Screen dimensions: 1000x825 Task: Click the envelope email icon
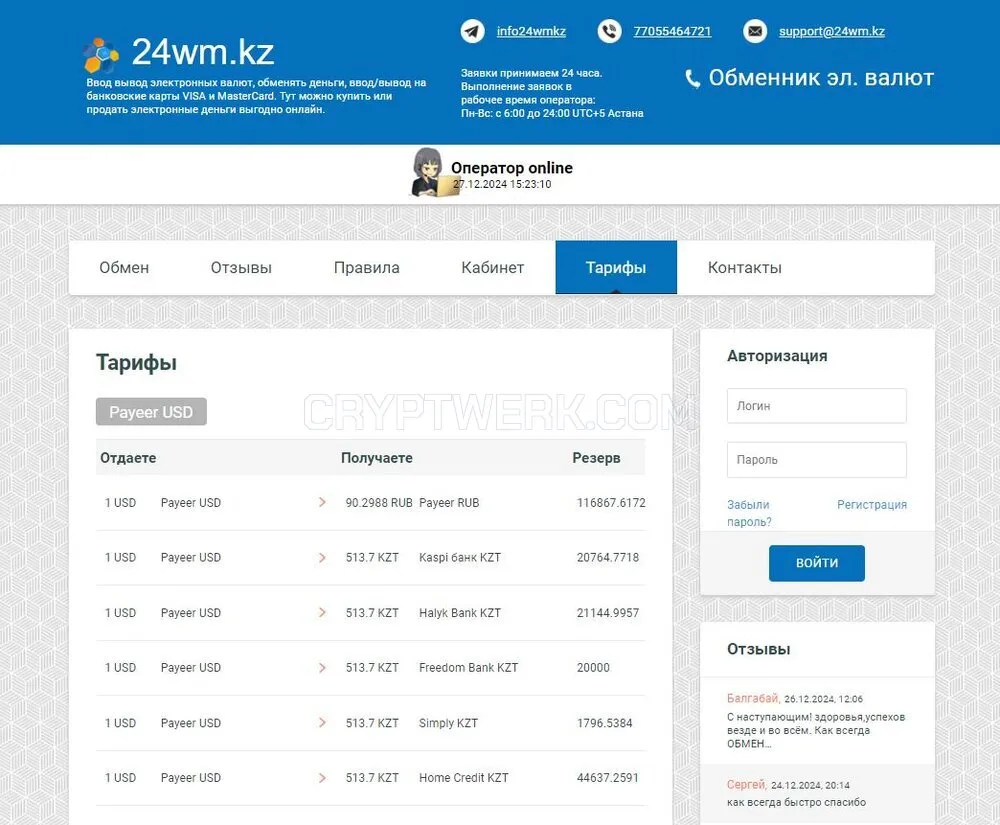755,31
